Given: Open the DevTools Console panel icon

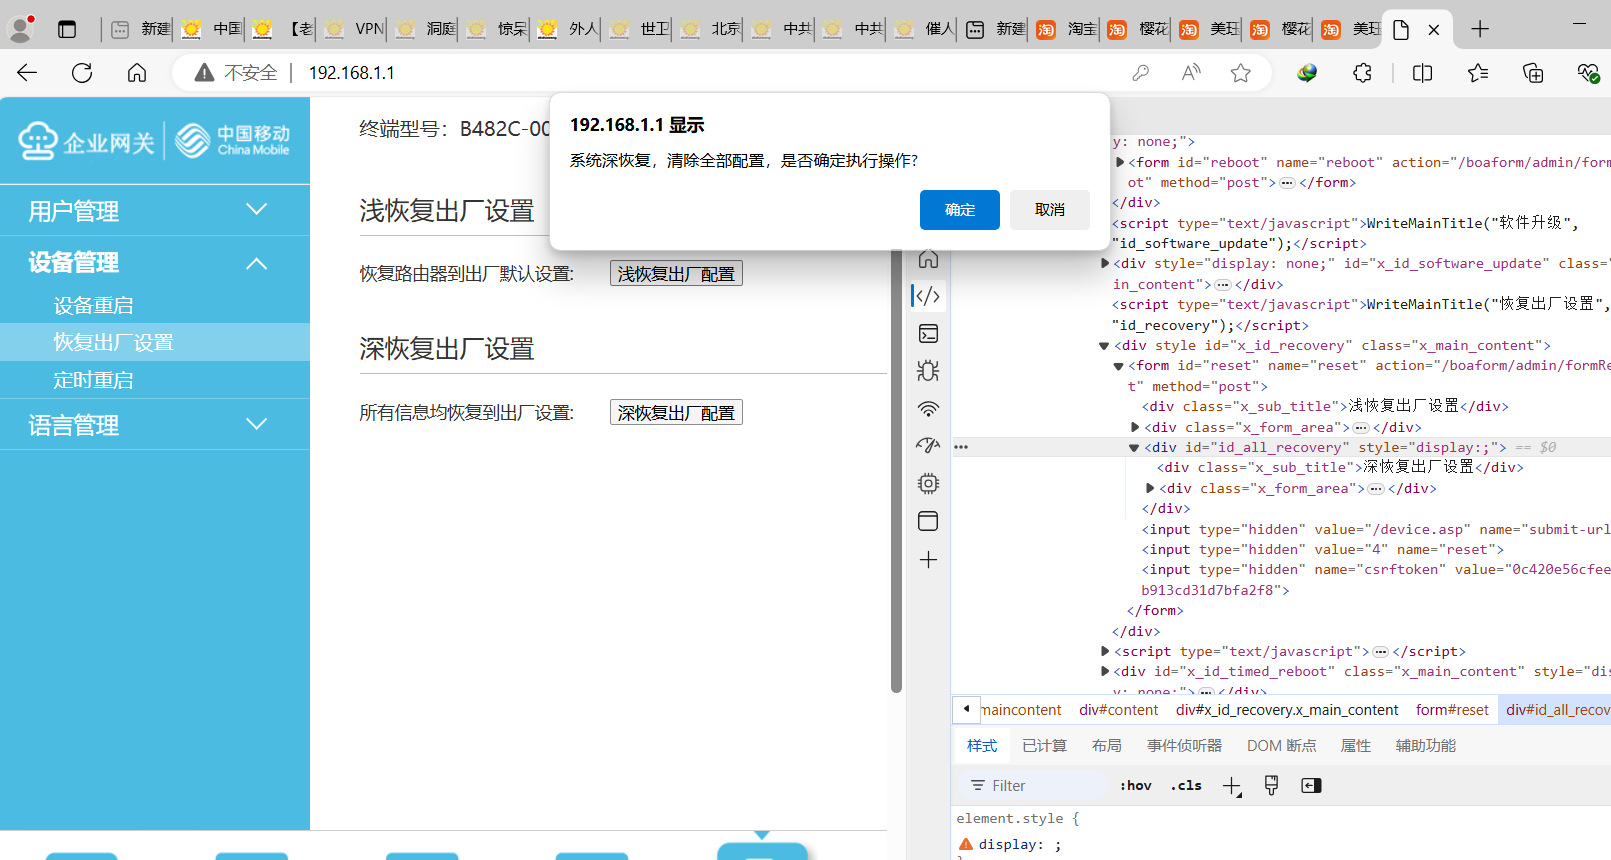Looking at the screenshot, I should pyautogui.click(x=928, y=333).
